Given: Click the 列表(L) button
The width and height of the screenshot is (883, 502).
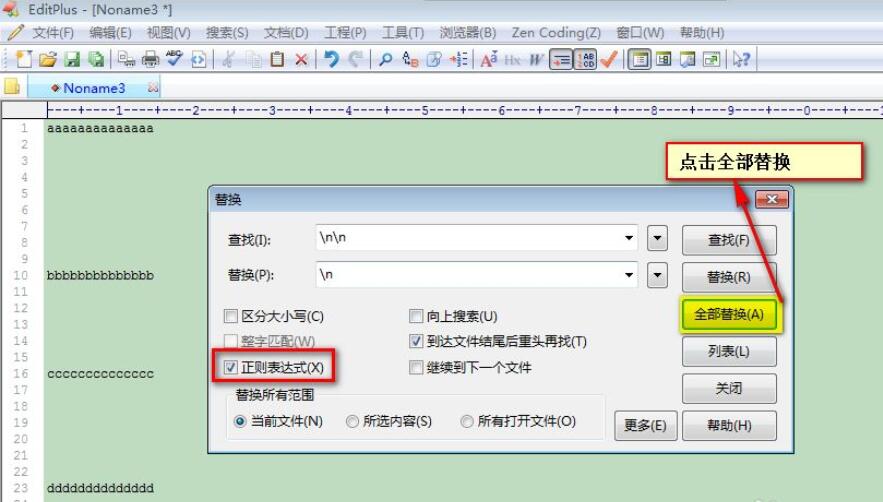Looking at the screenshot, I should [729, 352].
